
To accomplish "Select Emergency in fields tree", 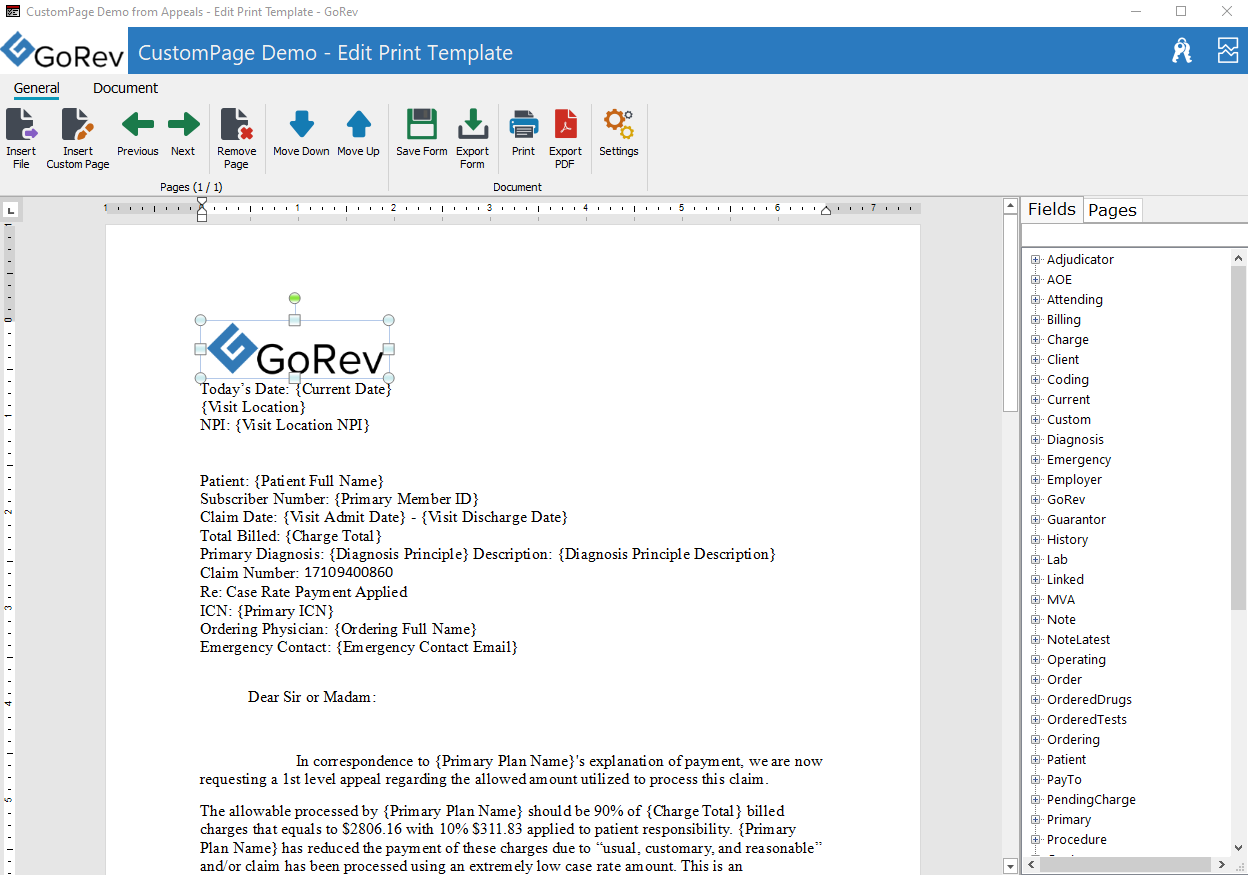I will (x=1079, y=460).
